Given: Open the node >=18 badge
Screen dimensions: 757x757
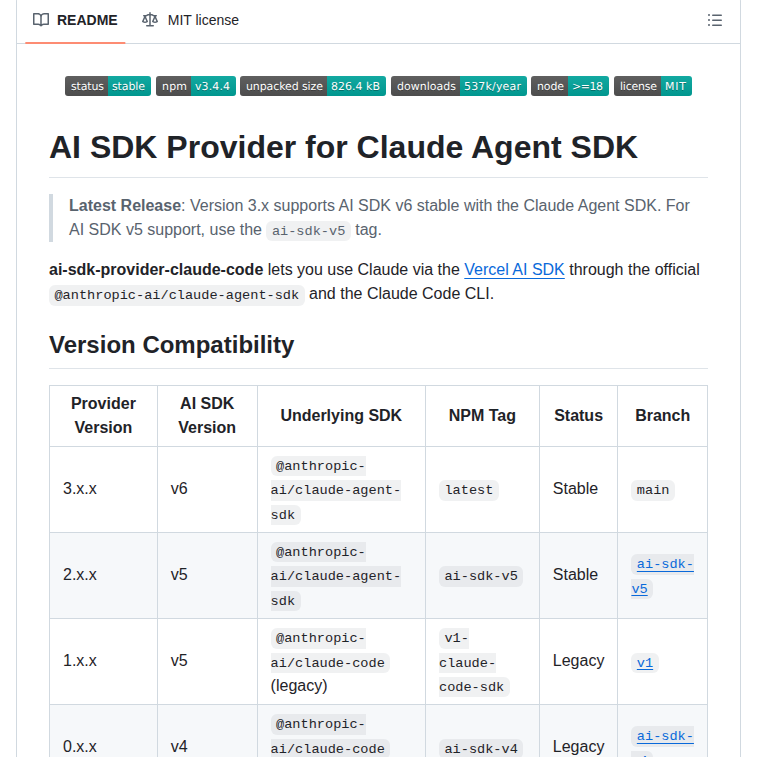Looking at the screenshot, I should pyautogui.click(x=570, y=86).
